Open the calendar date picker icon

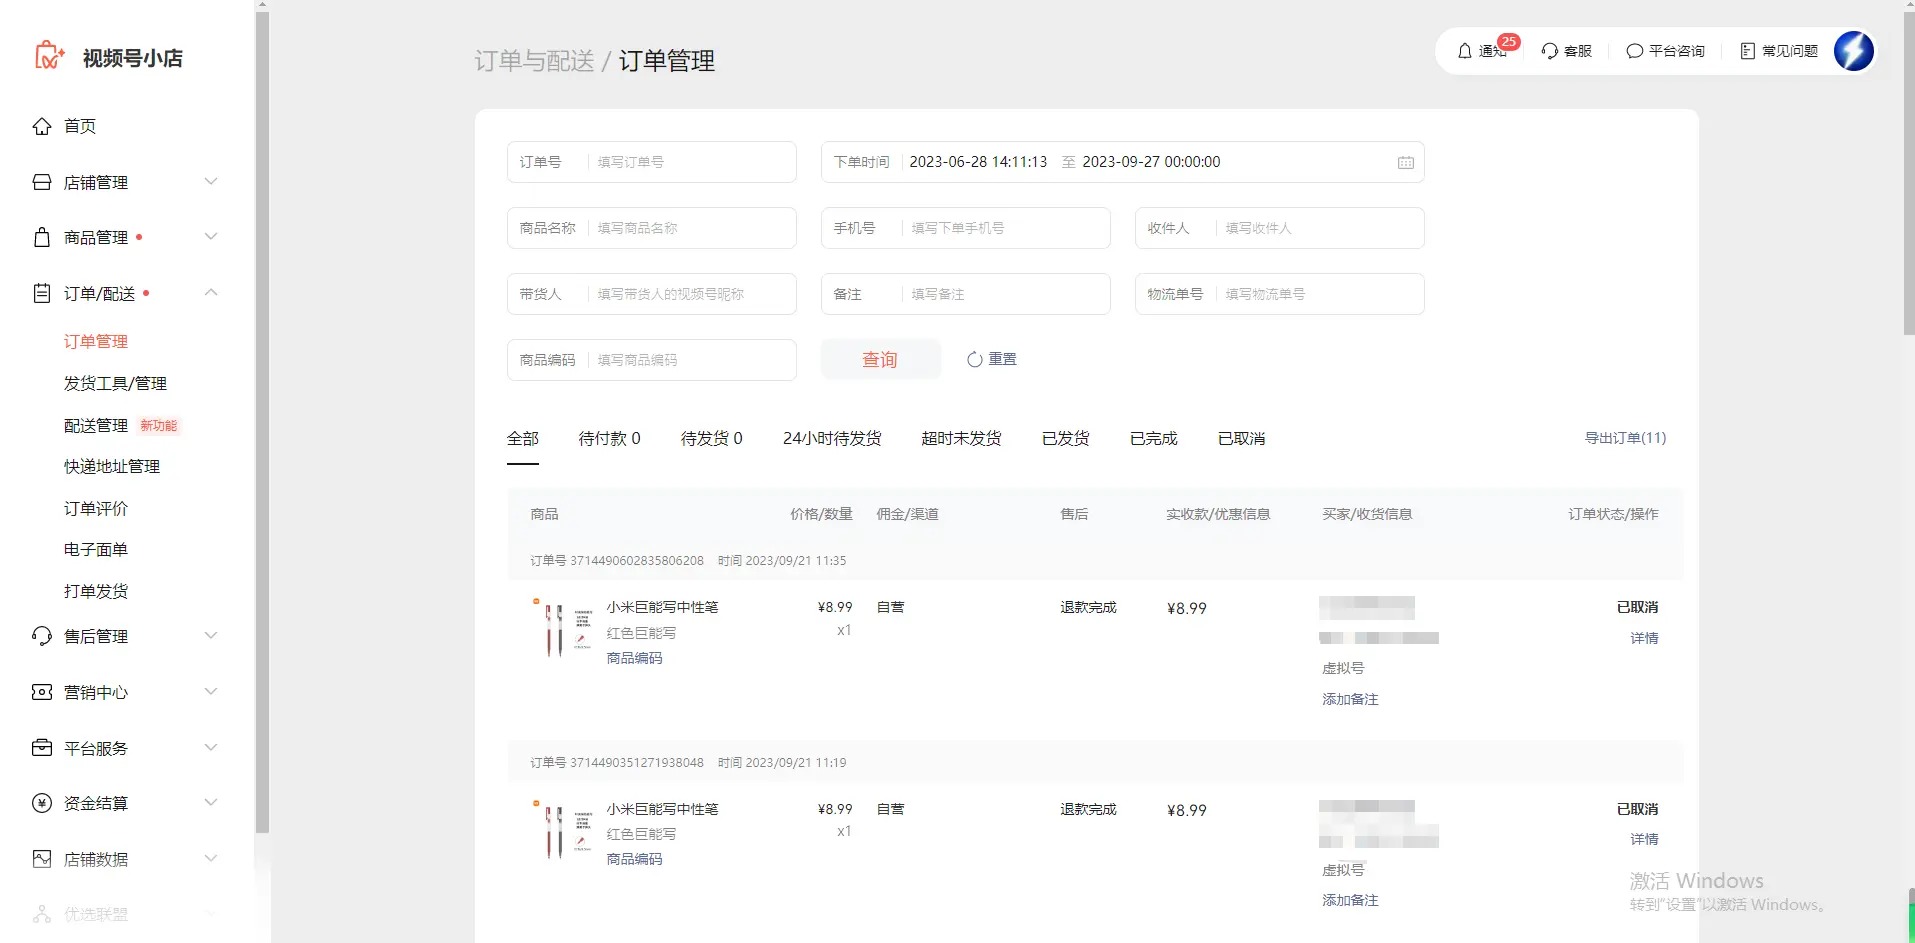click(x=1405, y=163)
